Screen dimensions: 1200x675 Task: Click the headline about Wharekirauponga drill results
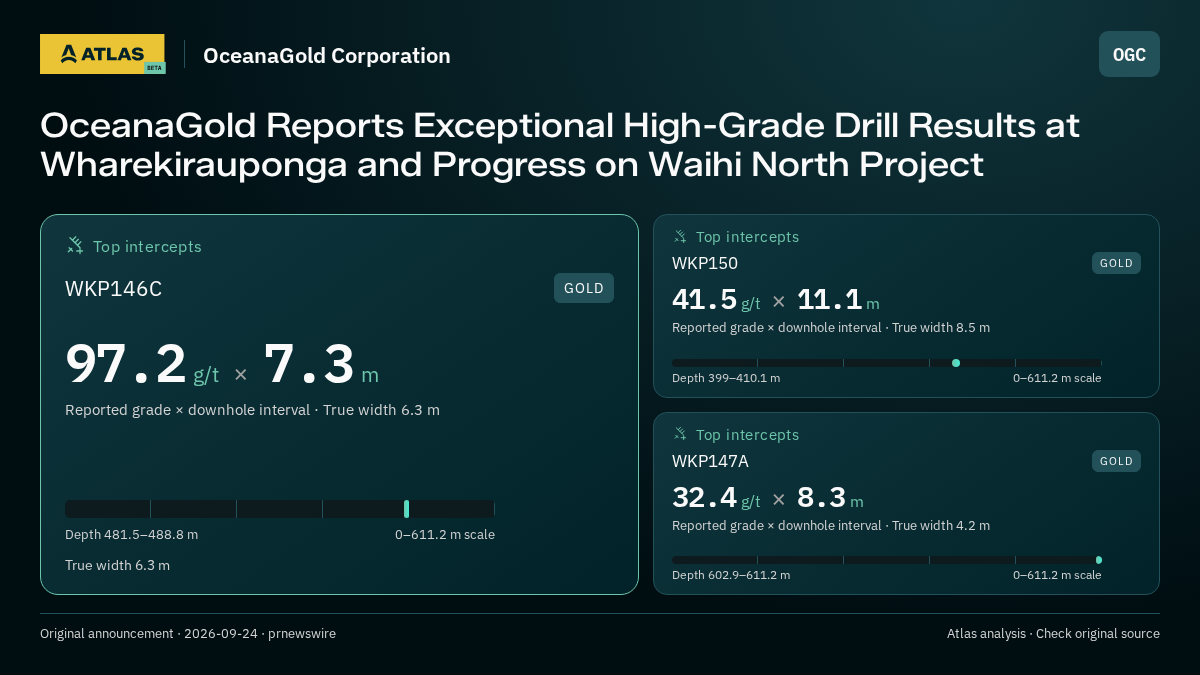coord(560,145)
